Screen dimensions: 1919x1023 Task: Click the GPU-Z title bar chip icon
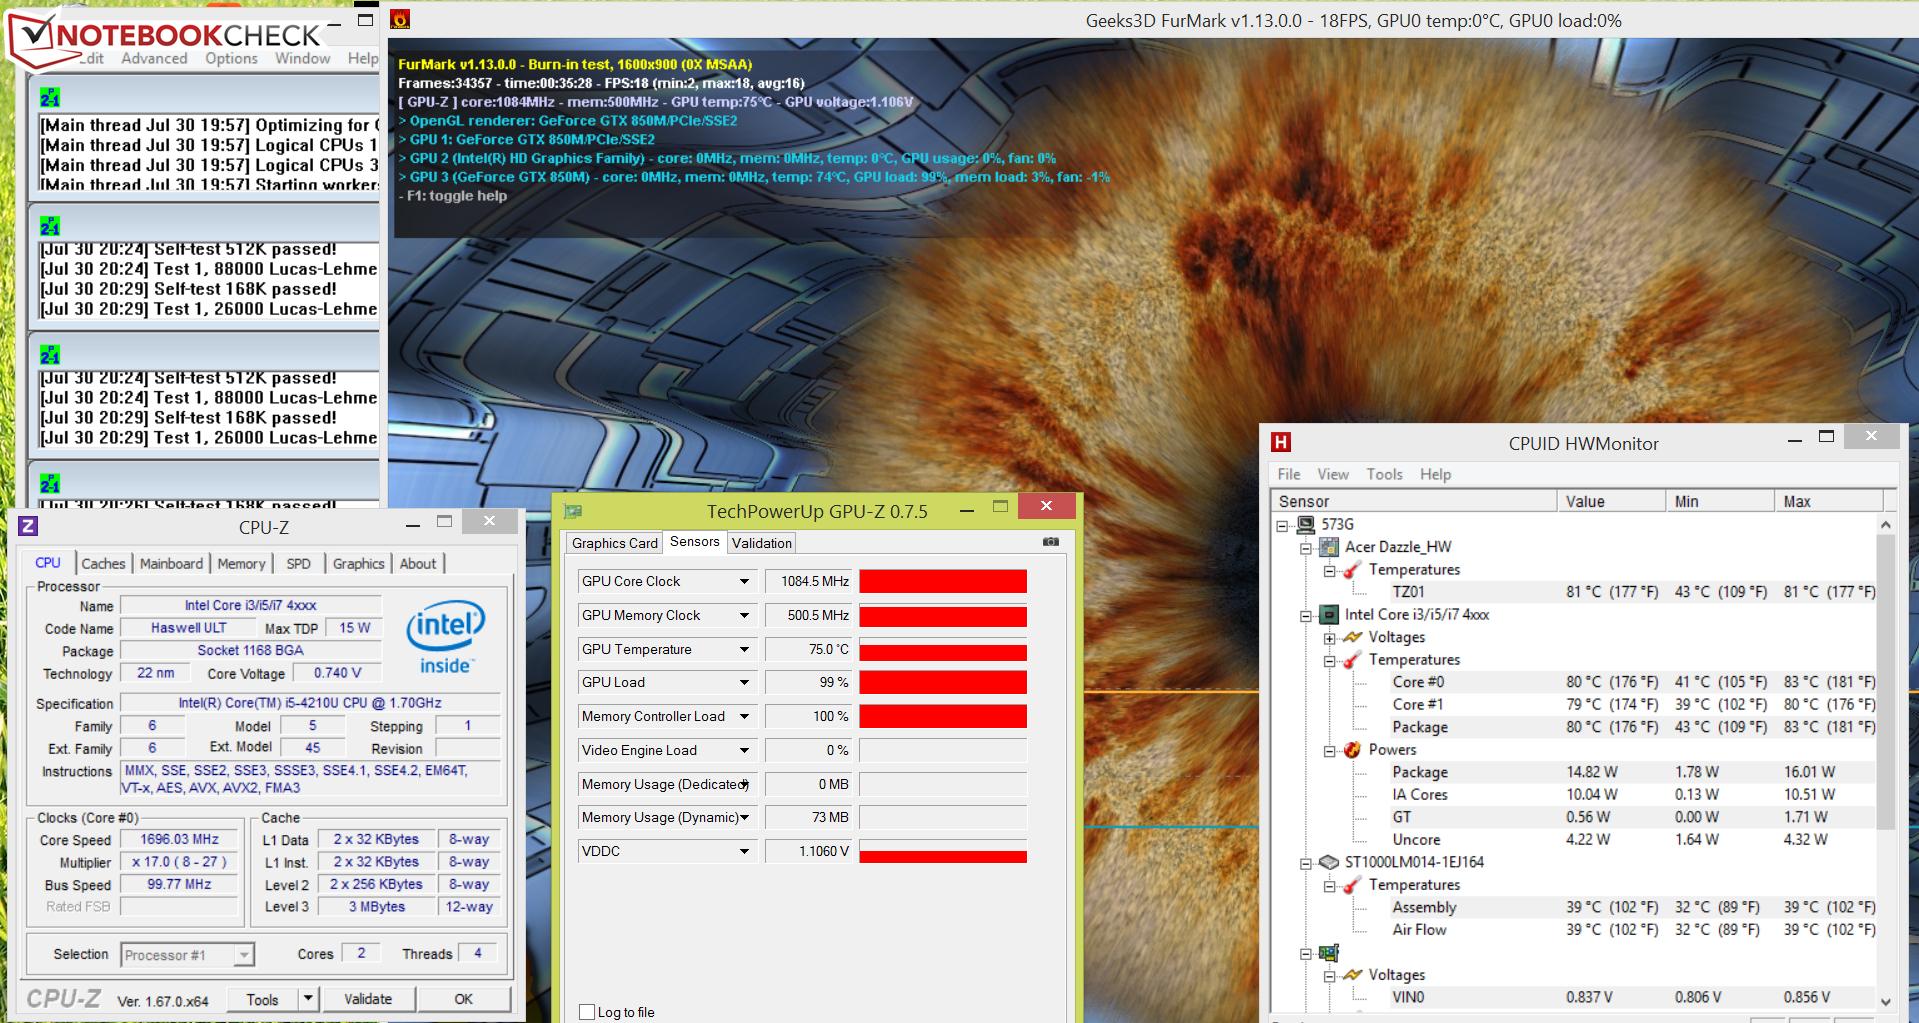pyautogui.click(x=573, y=511)
